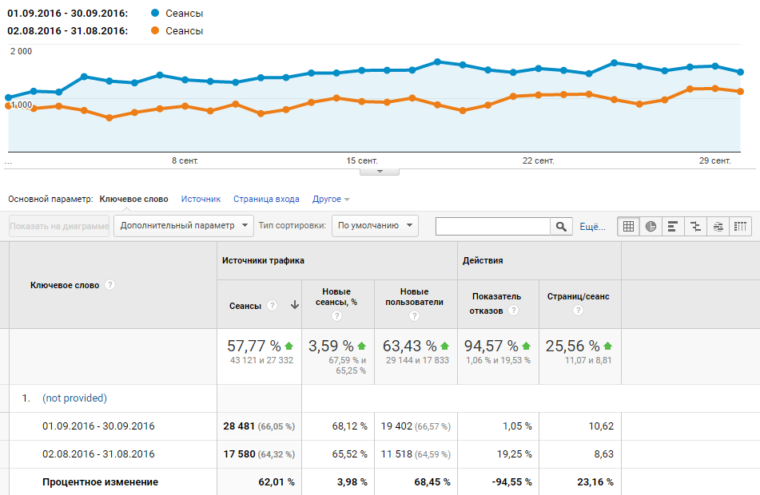Open help icon next to Сеансы header
Screen dimensions: 760x495
pyautogui.click(x=272, y=305)
